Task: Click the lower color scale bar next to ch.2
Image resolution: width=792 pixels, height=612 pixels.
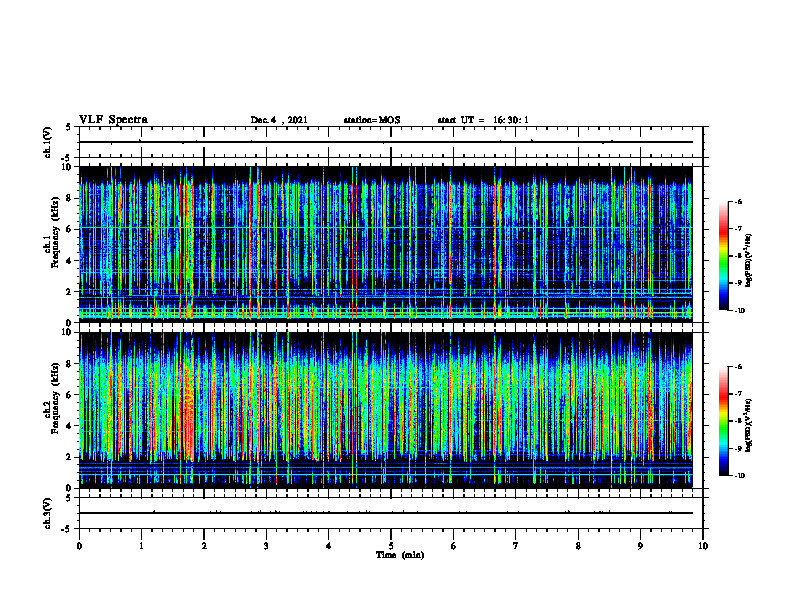Action: click(723, 421)
